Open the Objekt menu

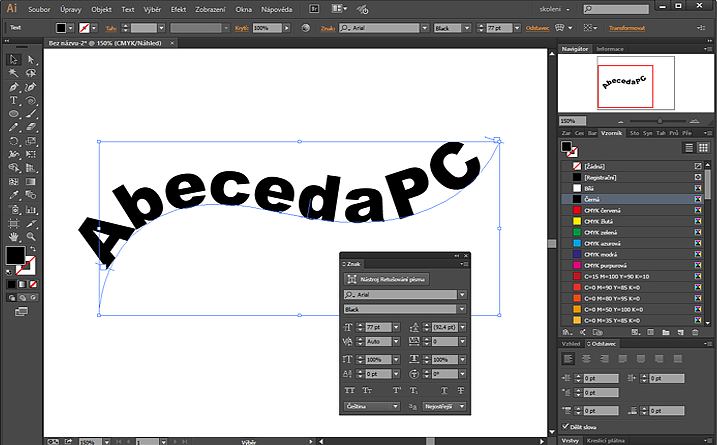(101, 9)
